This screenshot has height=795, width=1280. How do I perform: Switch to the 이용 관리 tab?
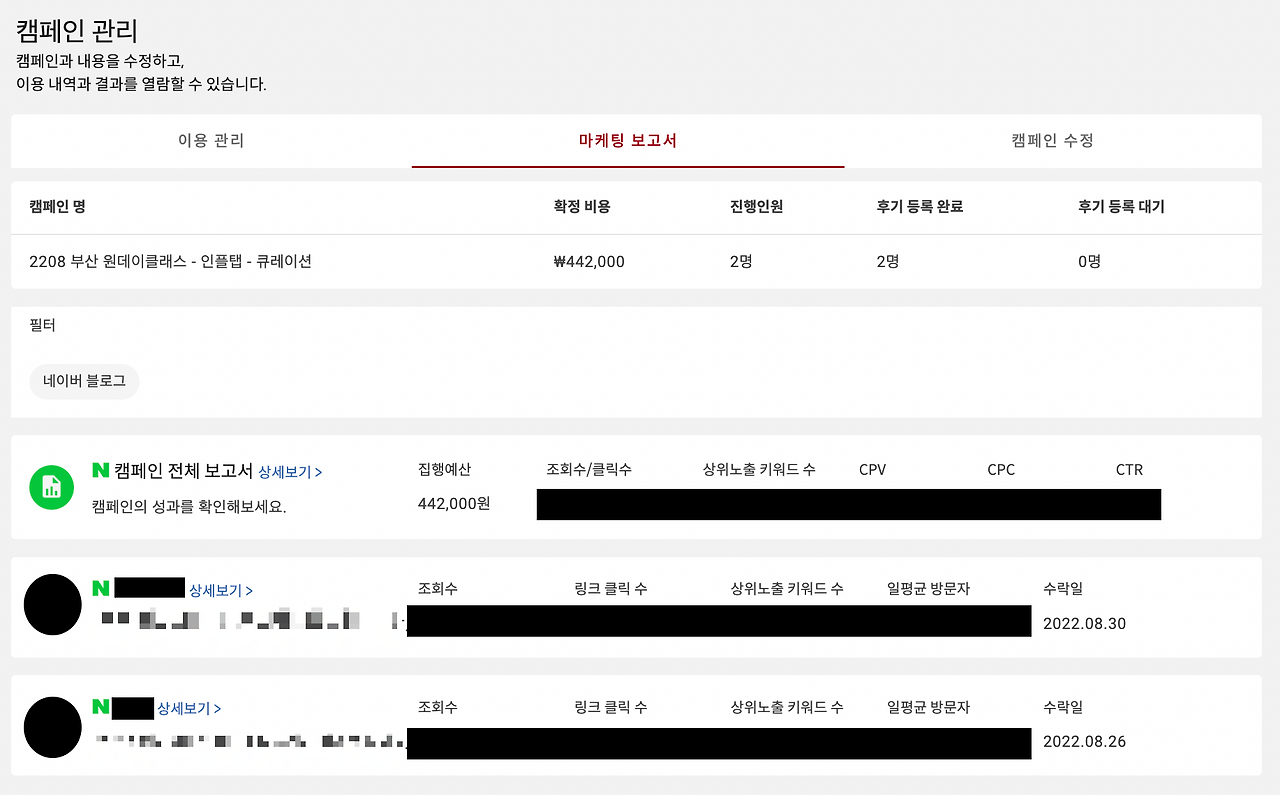209,141
